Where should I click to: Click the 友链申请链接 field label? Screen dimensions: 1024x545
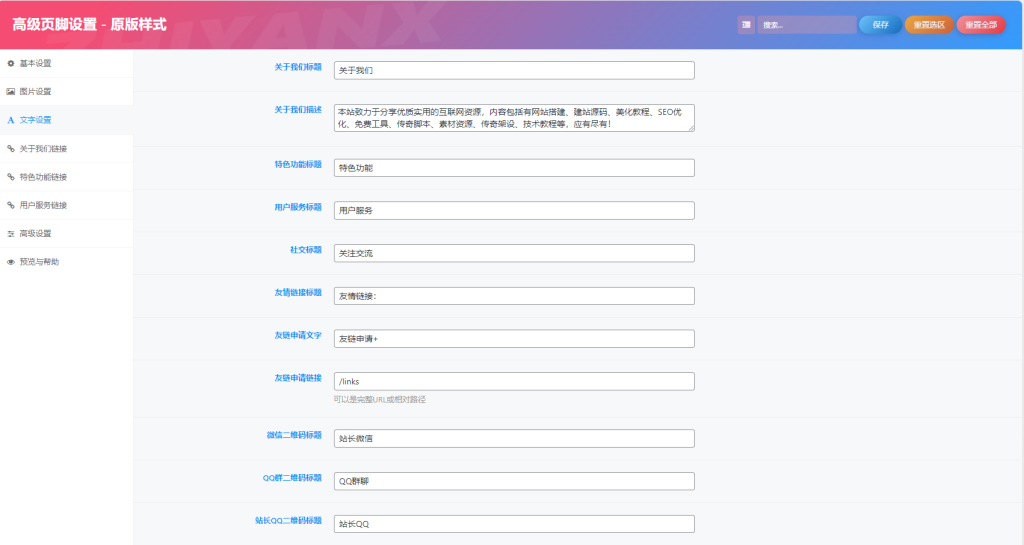pyautogui.click(x=298, y=378)
